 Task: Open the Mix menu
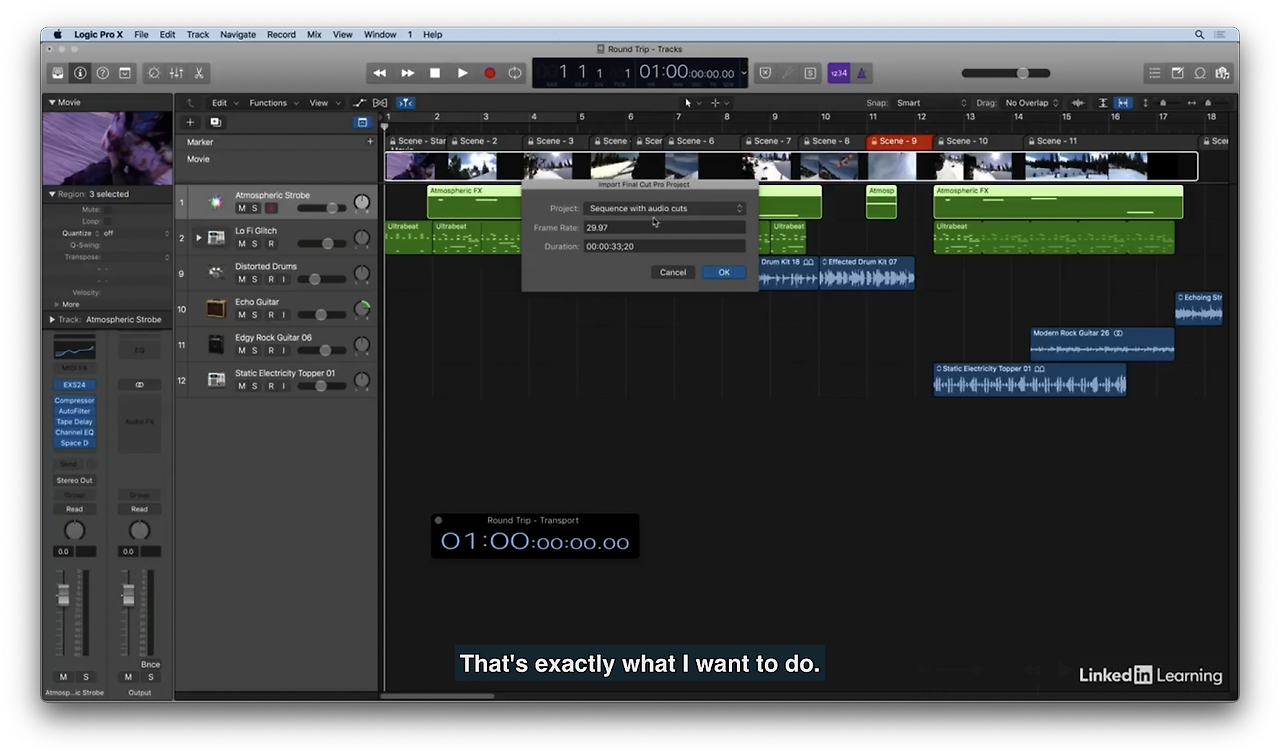coord(314,34)
